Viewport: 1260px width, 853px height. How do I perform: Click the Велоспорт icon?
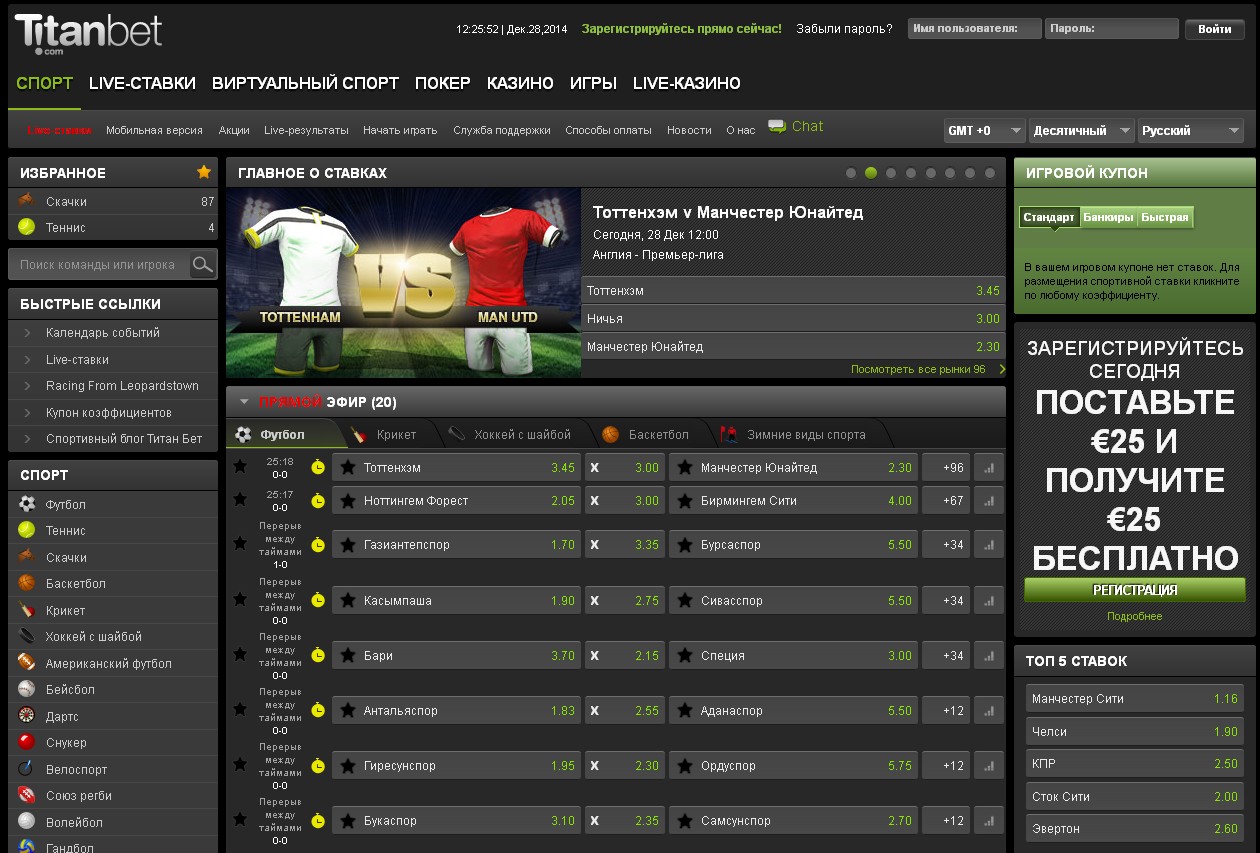point(27,769)
